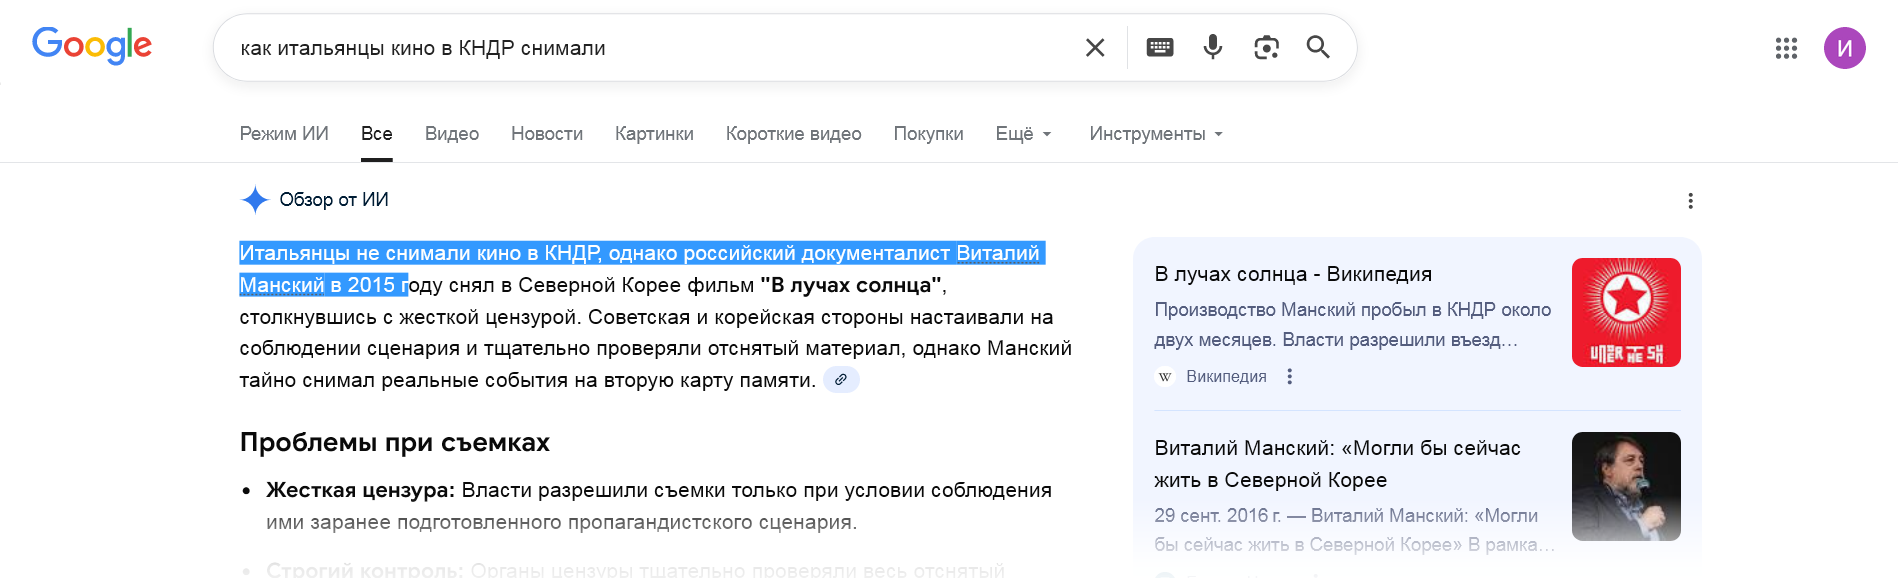Open the Google account avatar menu
The image size is (1903, 579).
(1844, 48)
